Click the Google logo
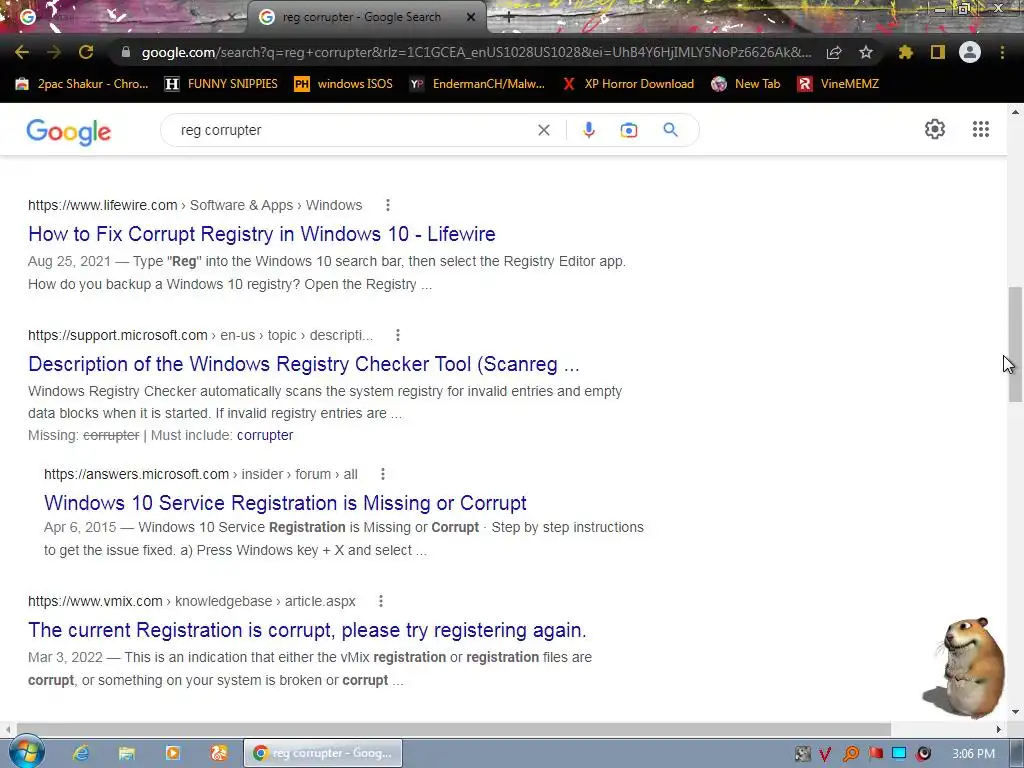 [x=69, y=132]
